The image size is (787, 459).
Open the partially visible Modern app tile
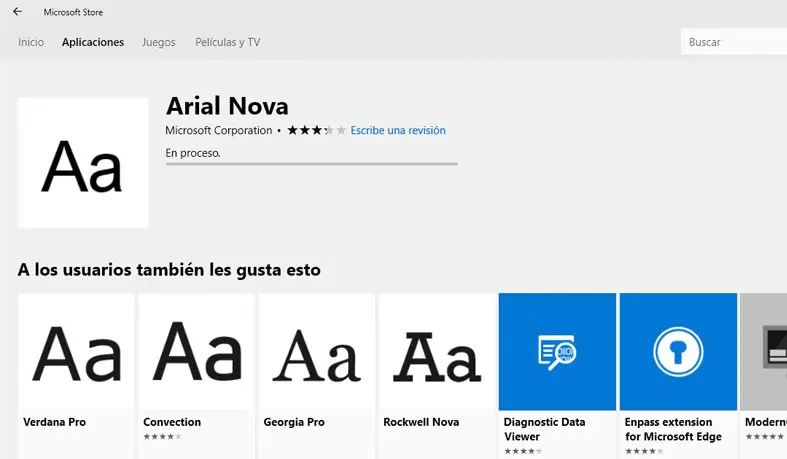coord(764,352)
